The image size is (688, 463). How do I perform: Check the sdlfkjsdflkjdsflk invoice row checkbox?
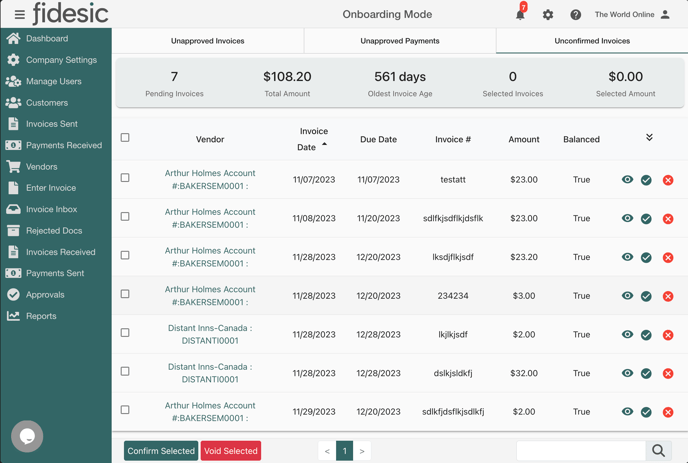(125, 216)
